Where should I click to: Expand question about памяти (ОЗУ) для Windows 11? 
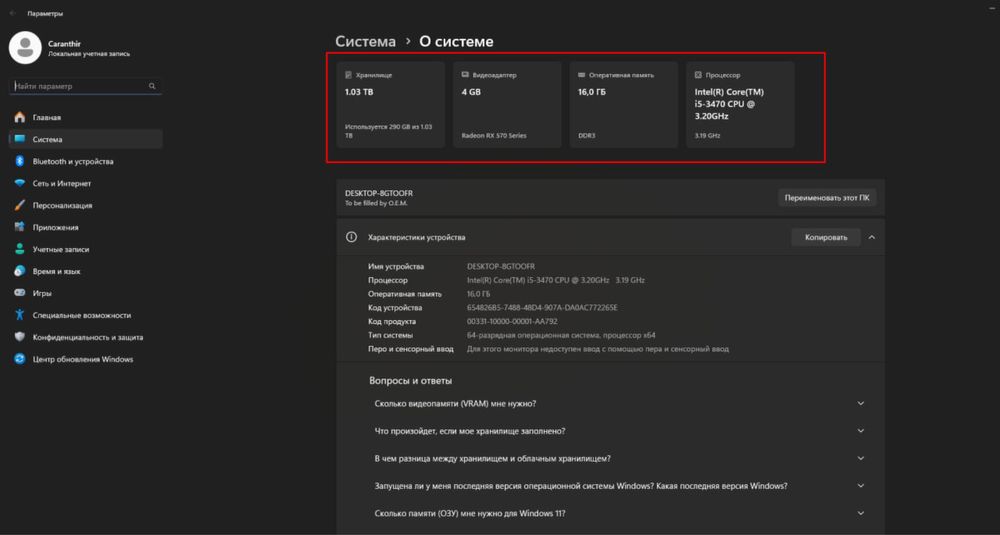coord(861,513)
